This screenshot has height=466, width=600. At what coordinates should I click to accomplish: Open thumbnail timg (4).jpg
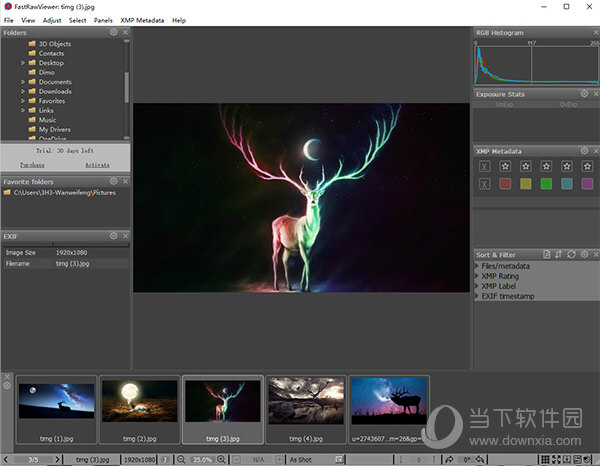(x=306, y=409)
